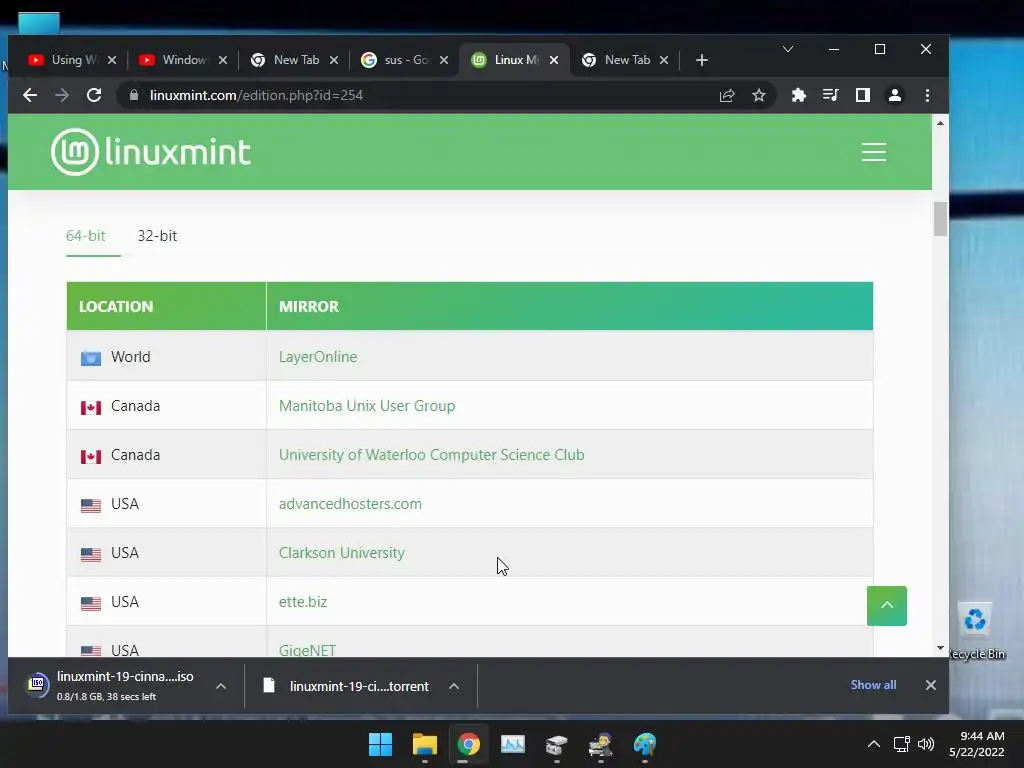This screenshot has height=768, width=1024.
Task: Click the page vertical scrollbar thumb
Action: (940, 219)
